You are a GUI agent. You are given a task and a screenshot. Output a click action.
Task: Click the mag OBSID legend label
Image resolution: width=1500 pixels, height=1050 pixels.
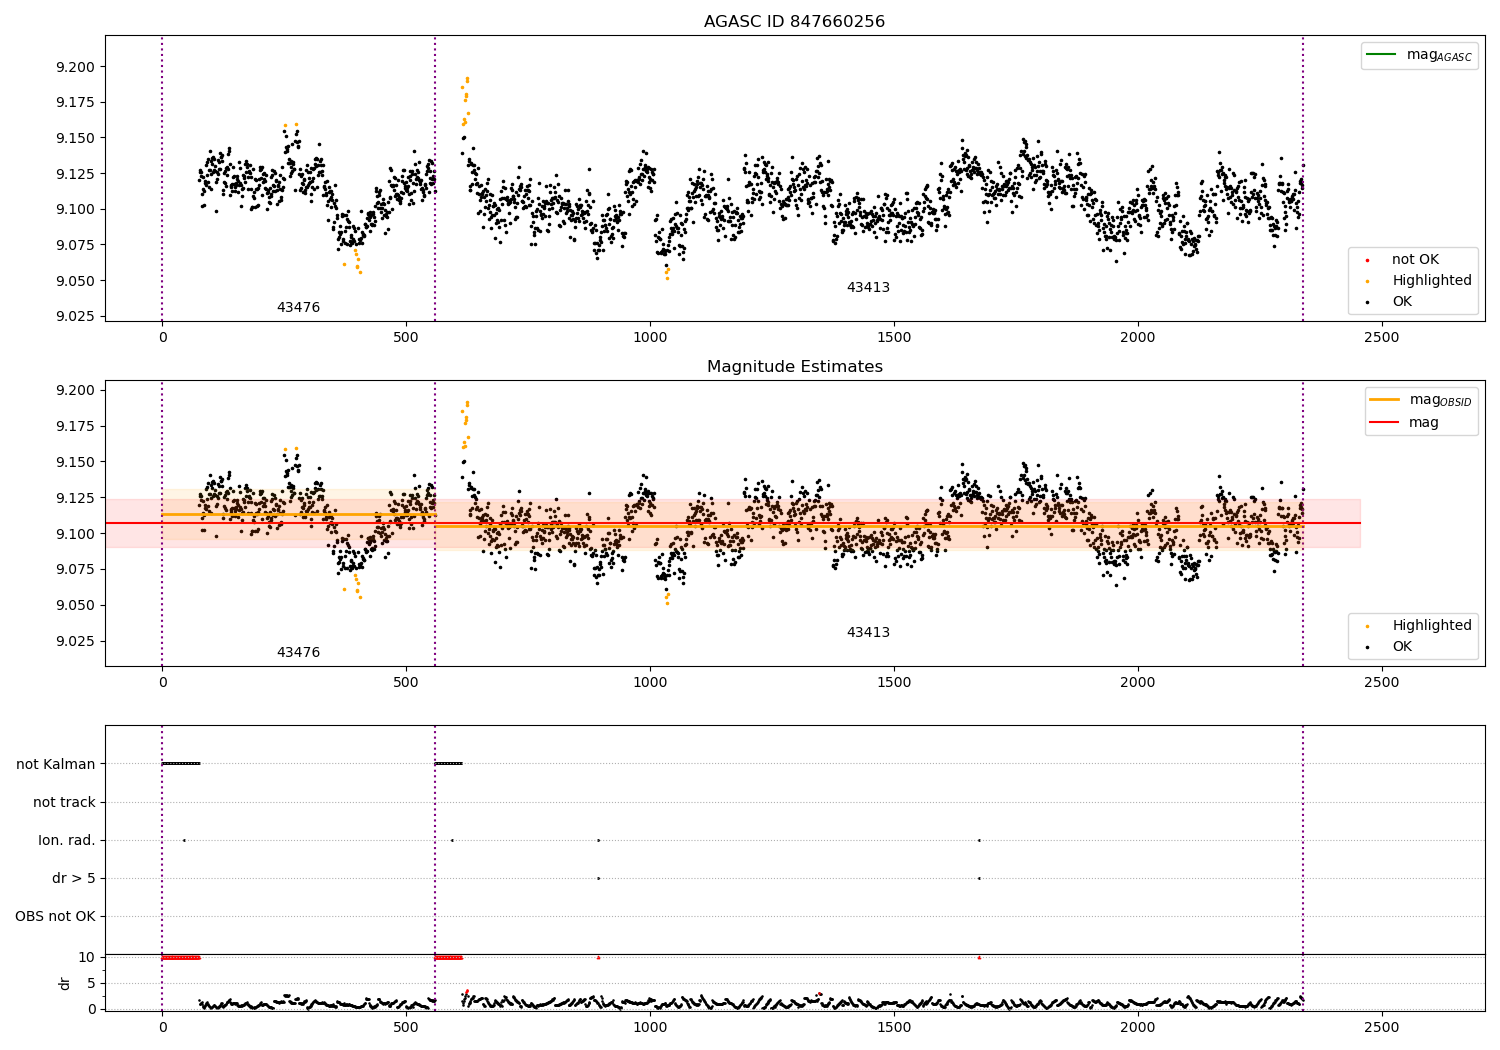(1440, 400)
